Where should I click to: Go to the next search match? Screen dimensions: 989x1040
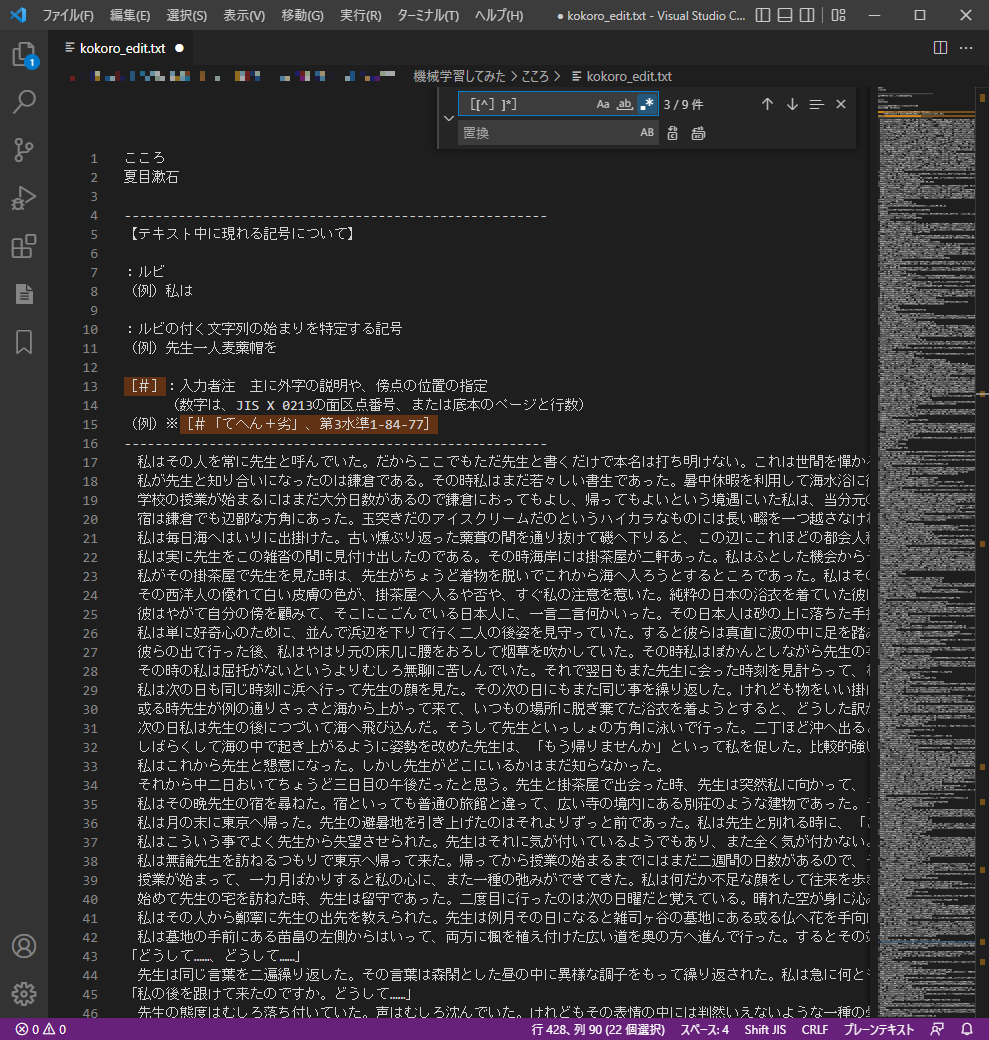(x=792, y=104)
